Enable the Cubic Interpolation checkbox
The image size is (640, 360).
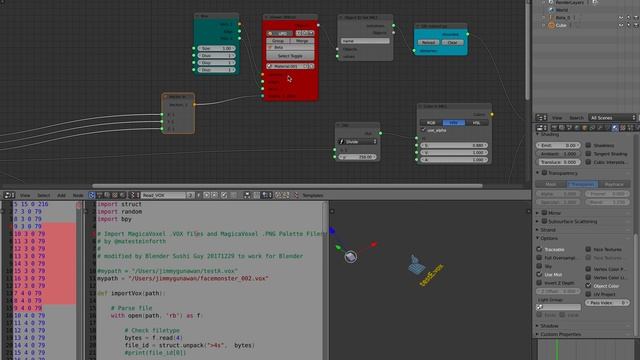pyautogui.click(x=588, y=162)
